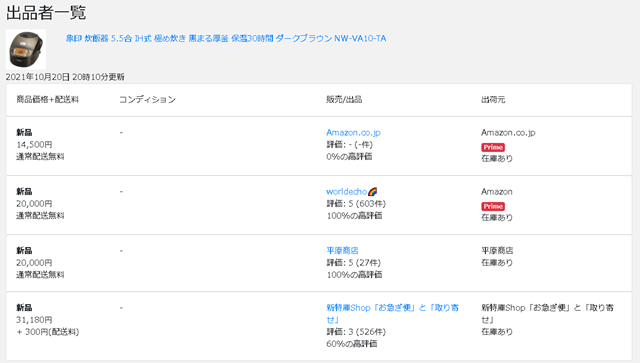Image resolution: width=640 pixels, height=363 pixels.
Task: Select 新特庫Shop shipper text in 出荷元 column
Action: point(547,313)
